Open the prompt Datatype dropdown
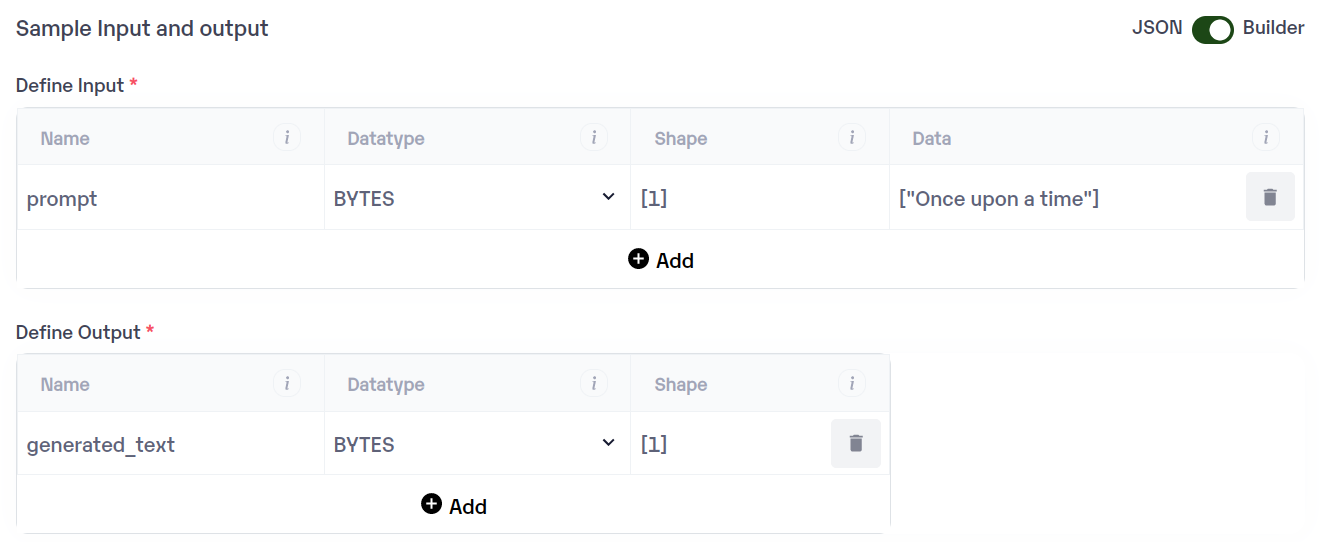The height and width of the screenshot is (542, 1323). (x=476, y=198)
